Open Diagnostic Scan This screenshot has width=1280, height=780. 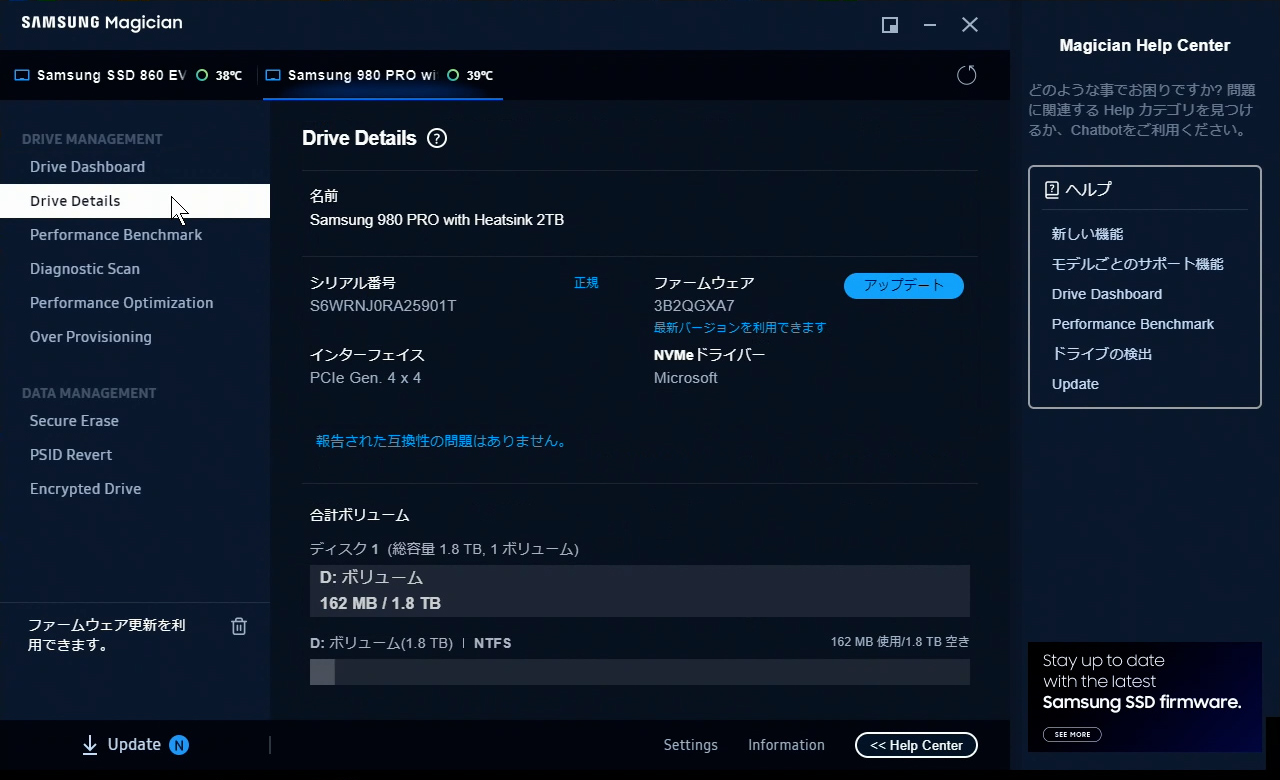[x=85, y=269]
